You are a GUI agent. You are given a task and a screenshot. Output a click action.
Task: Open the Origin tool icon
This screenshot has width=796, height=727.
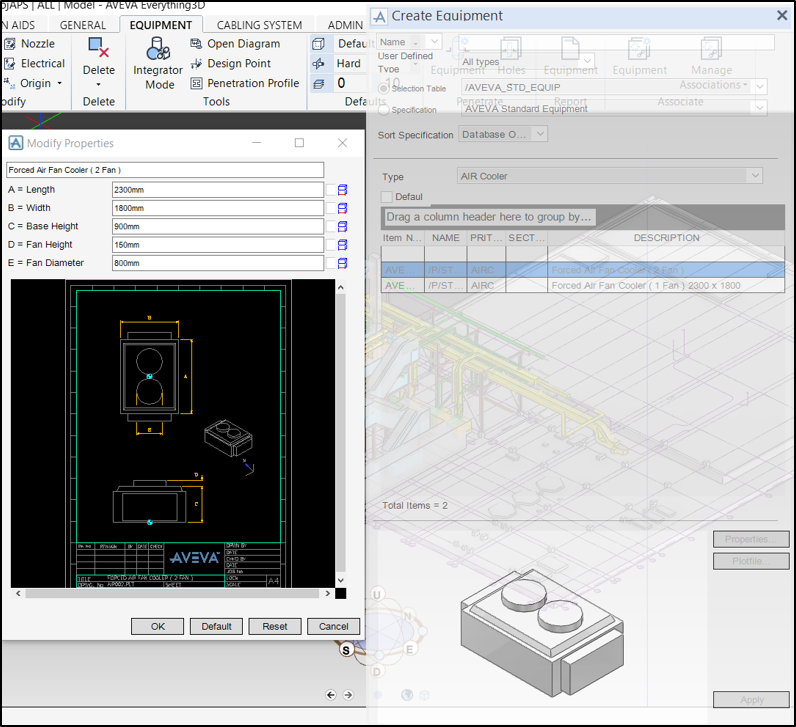(x=10, y=83)
